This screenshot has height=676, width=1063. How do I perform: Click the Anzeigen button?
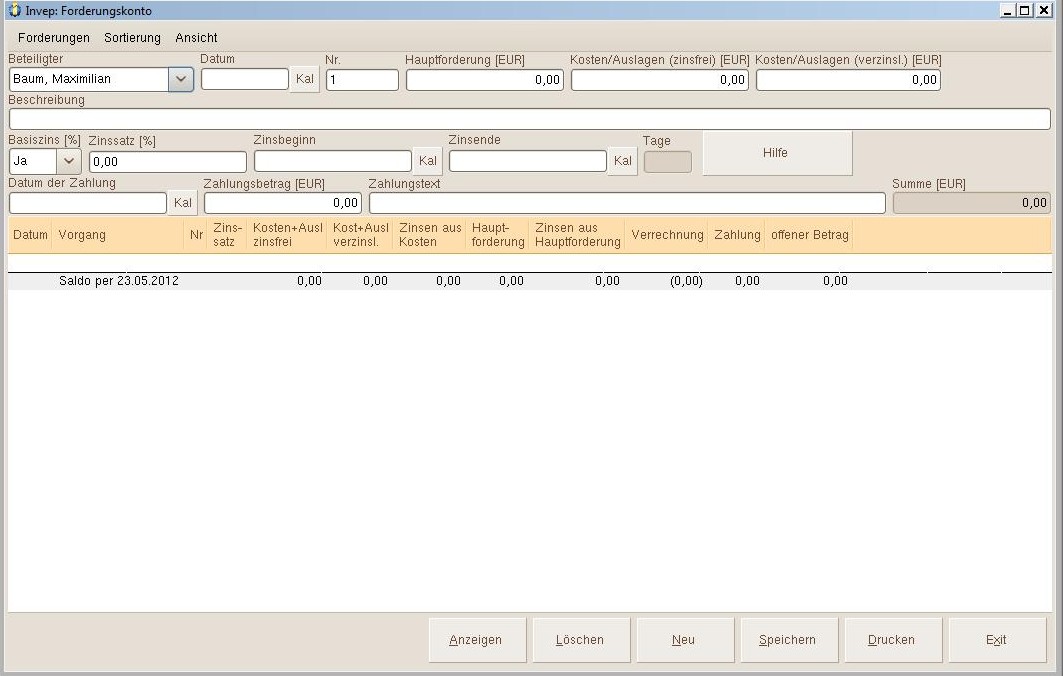[476, 640]
